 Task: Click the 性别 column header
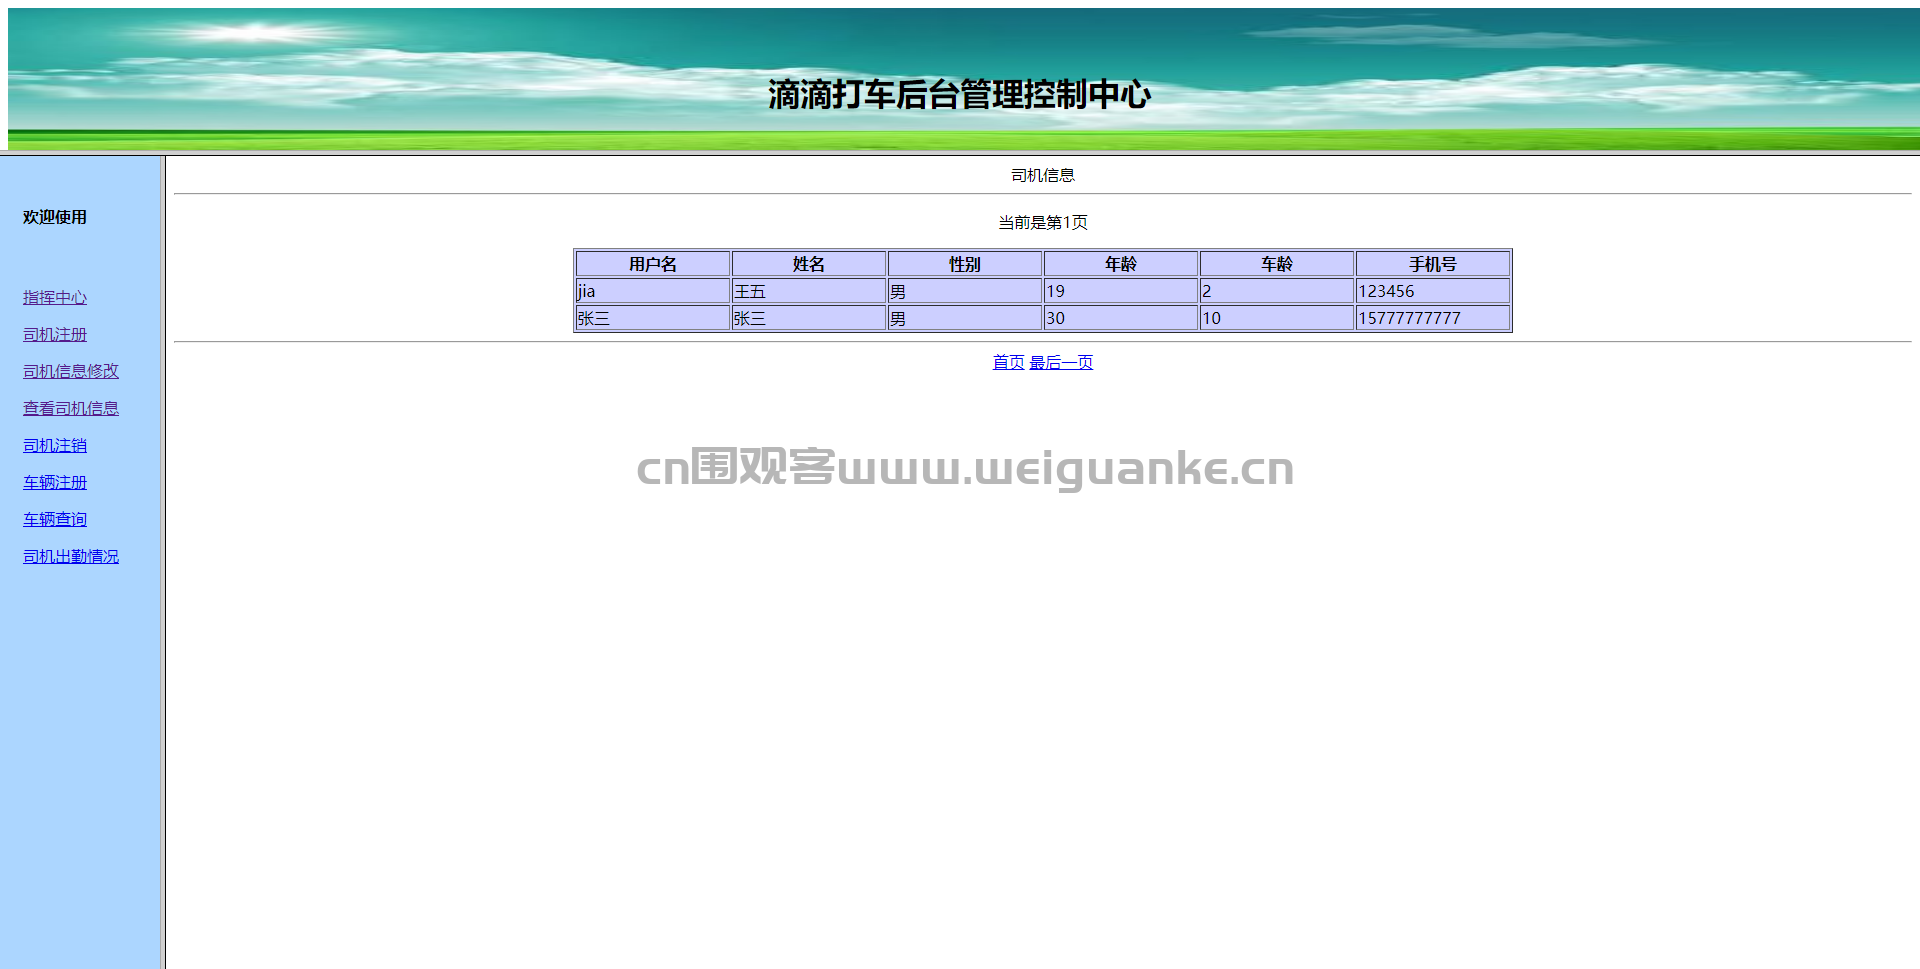coord(965,264)
